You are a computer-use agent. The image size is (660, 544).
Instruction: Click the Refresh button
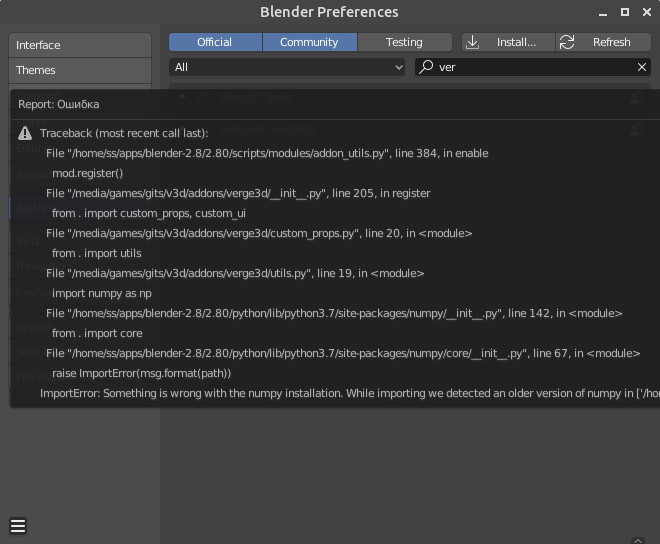click(604, 42)
